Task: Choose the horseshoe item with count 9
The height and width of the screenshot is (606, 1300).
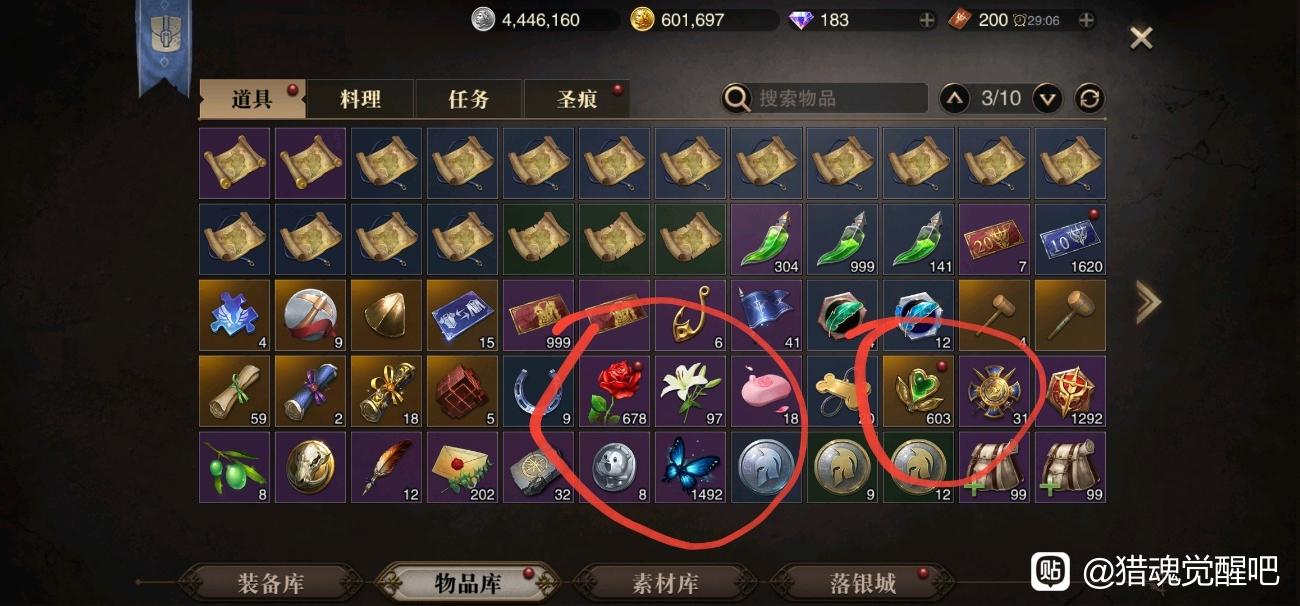Action: [538, 391]
